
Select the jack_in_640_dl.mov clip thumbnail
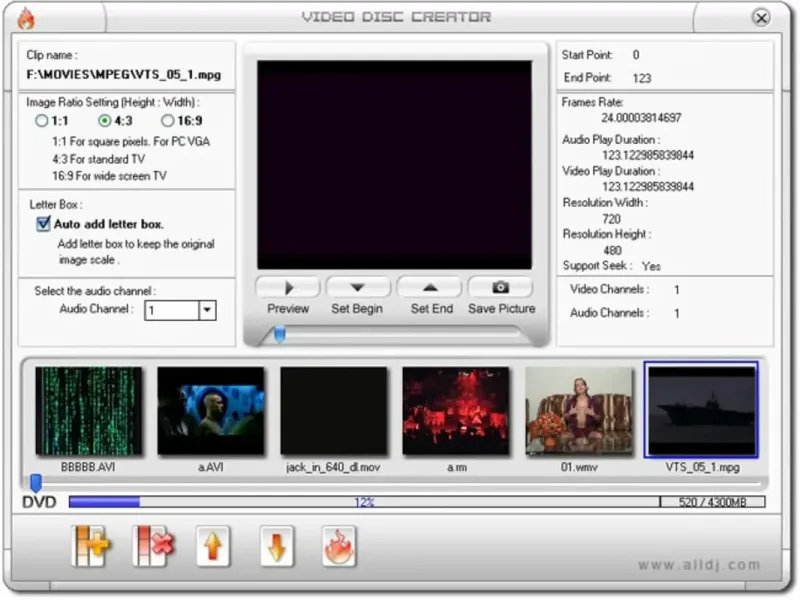coord(333,411)
